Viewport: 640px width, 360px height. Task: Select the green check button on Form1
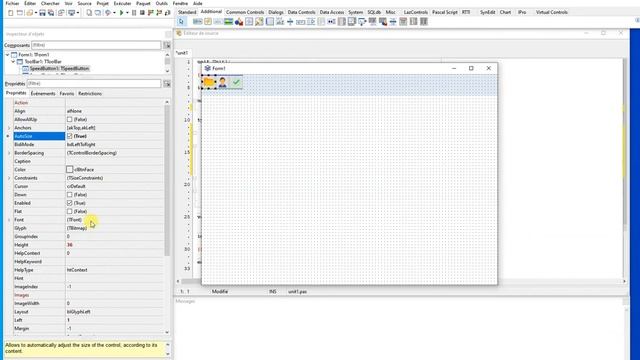click(236, 82)
